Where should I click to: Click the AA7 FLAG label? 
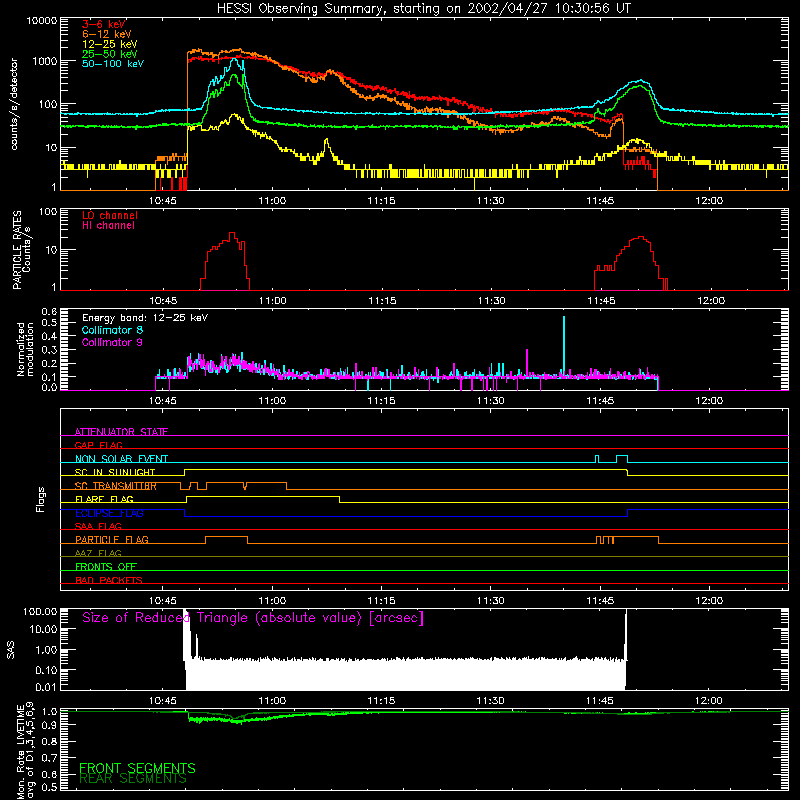[x=98, y=553]
